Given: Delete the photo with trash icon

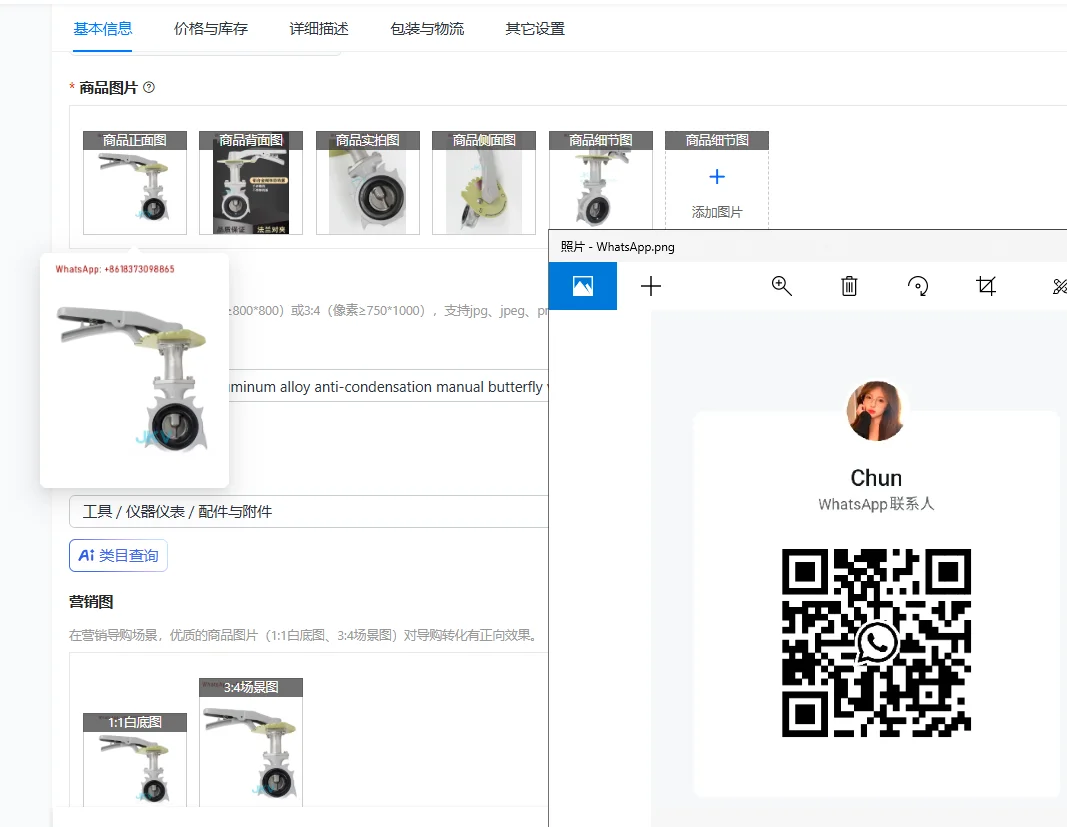Looking at the screenshot, I should pos(849,286).
